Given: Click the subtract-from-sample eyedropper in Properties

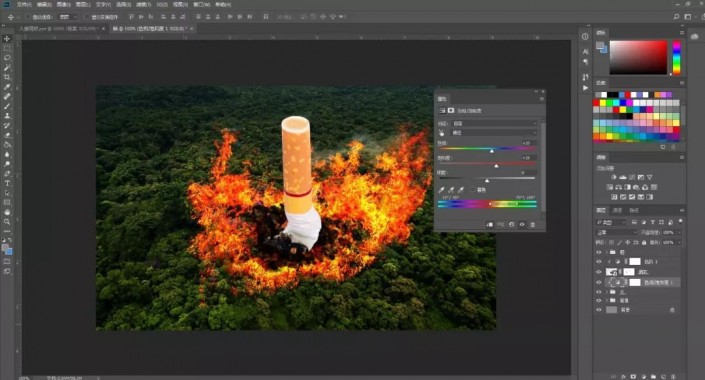Looking at the screenshot, I should tap(461, 190).
